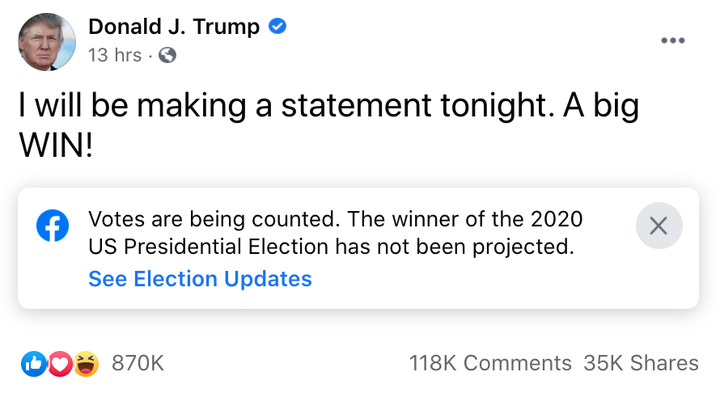View the 35K Shares list
This screenshot has width=720, height=393.
pos(641,363)
